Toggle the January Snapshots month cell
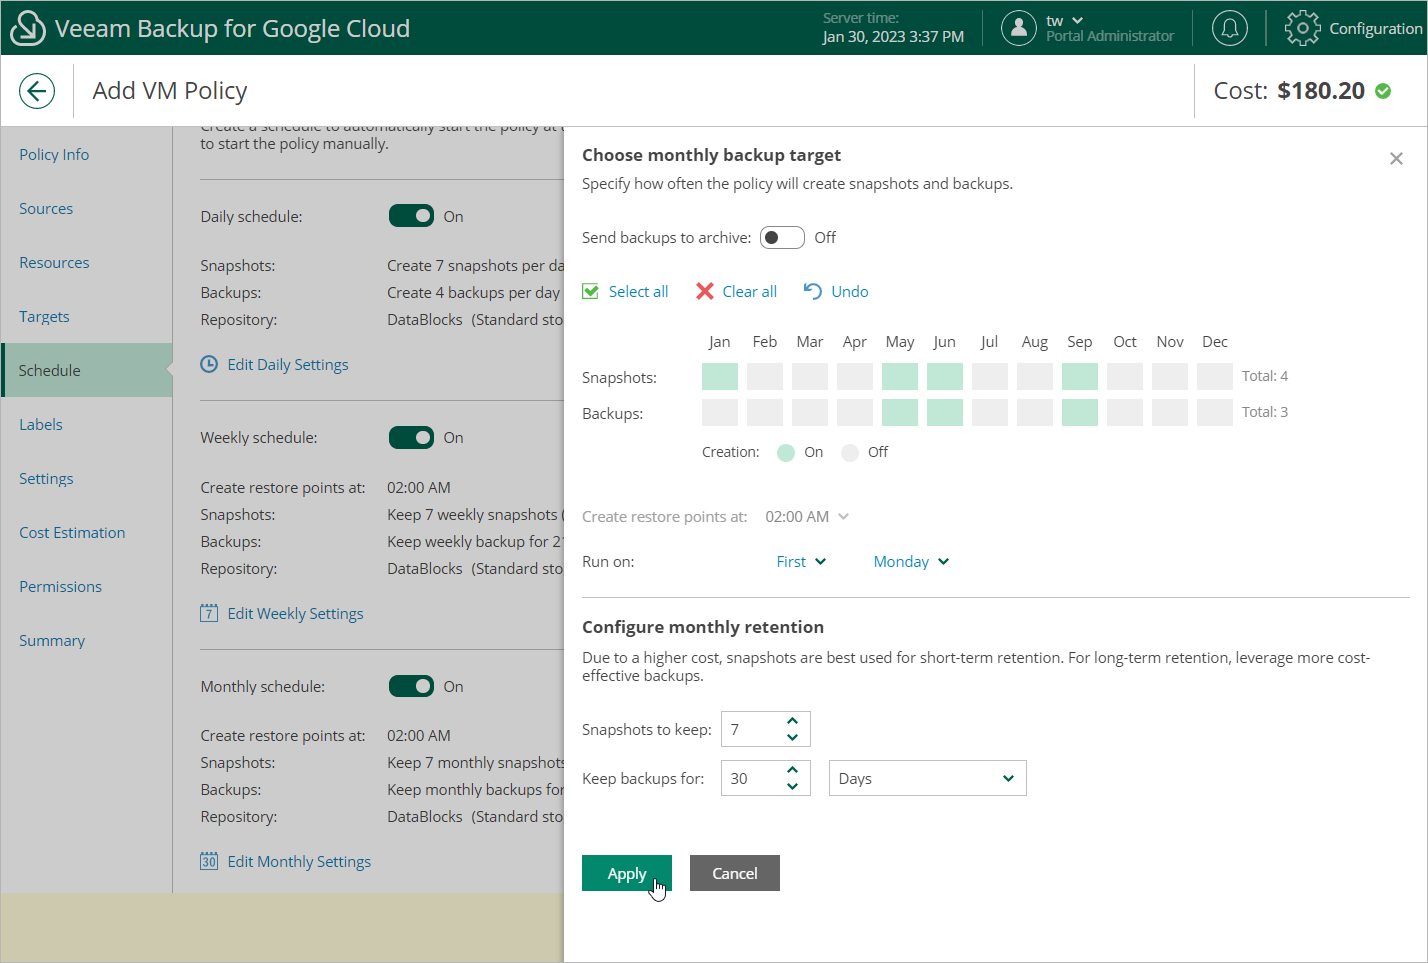This screenshot has width=1428, height=963. pyautogui.click(x=720, y=377)
